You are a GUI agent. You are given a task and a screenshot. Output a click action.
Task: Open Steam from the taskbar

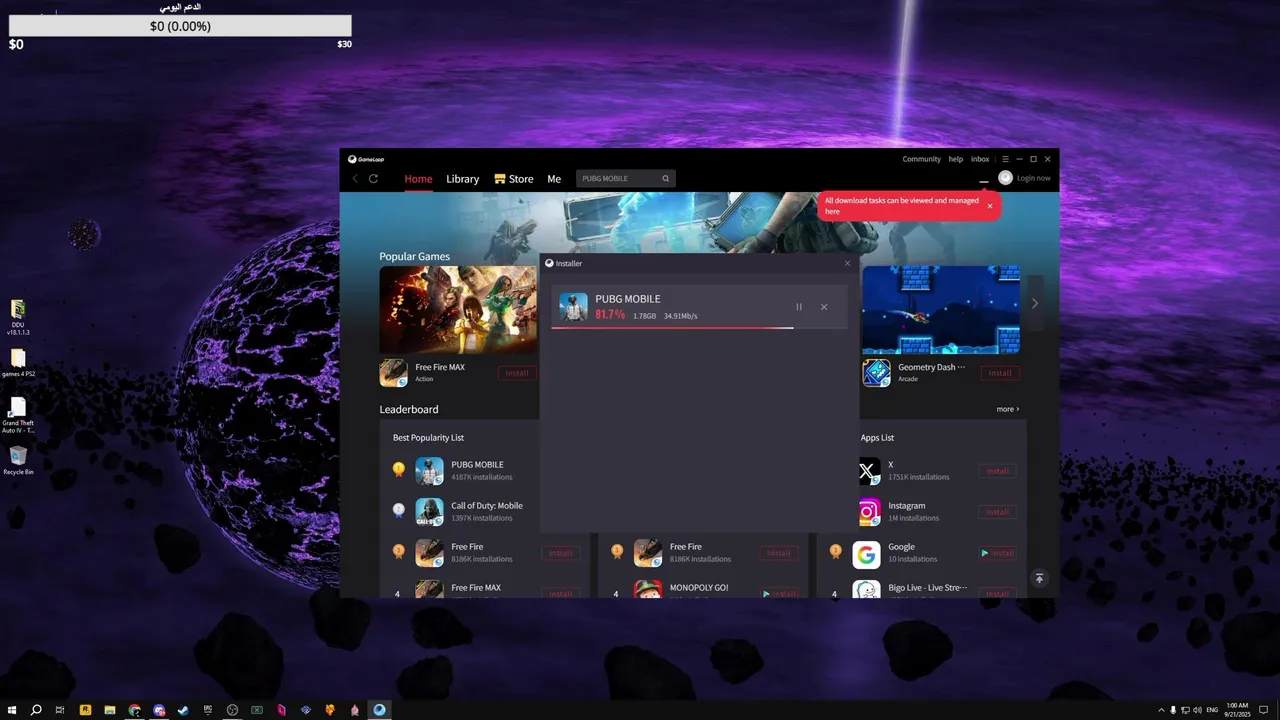[183, 710]
